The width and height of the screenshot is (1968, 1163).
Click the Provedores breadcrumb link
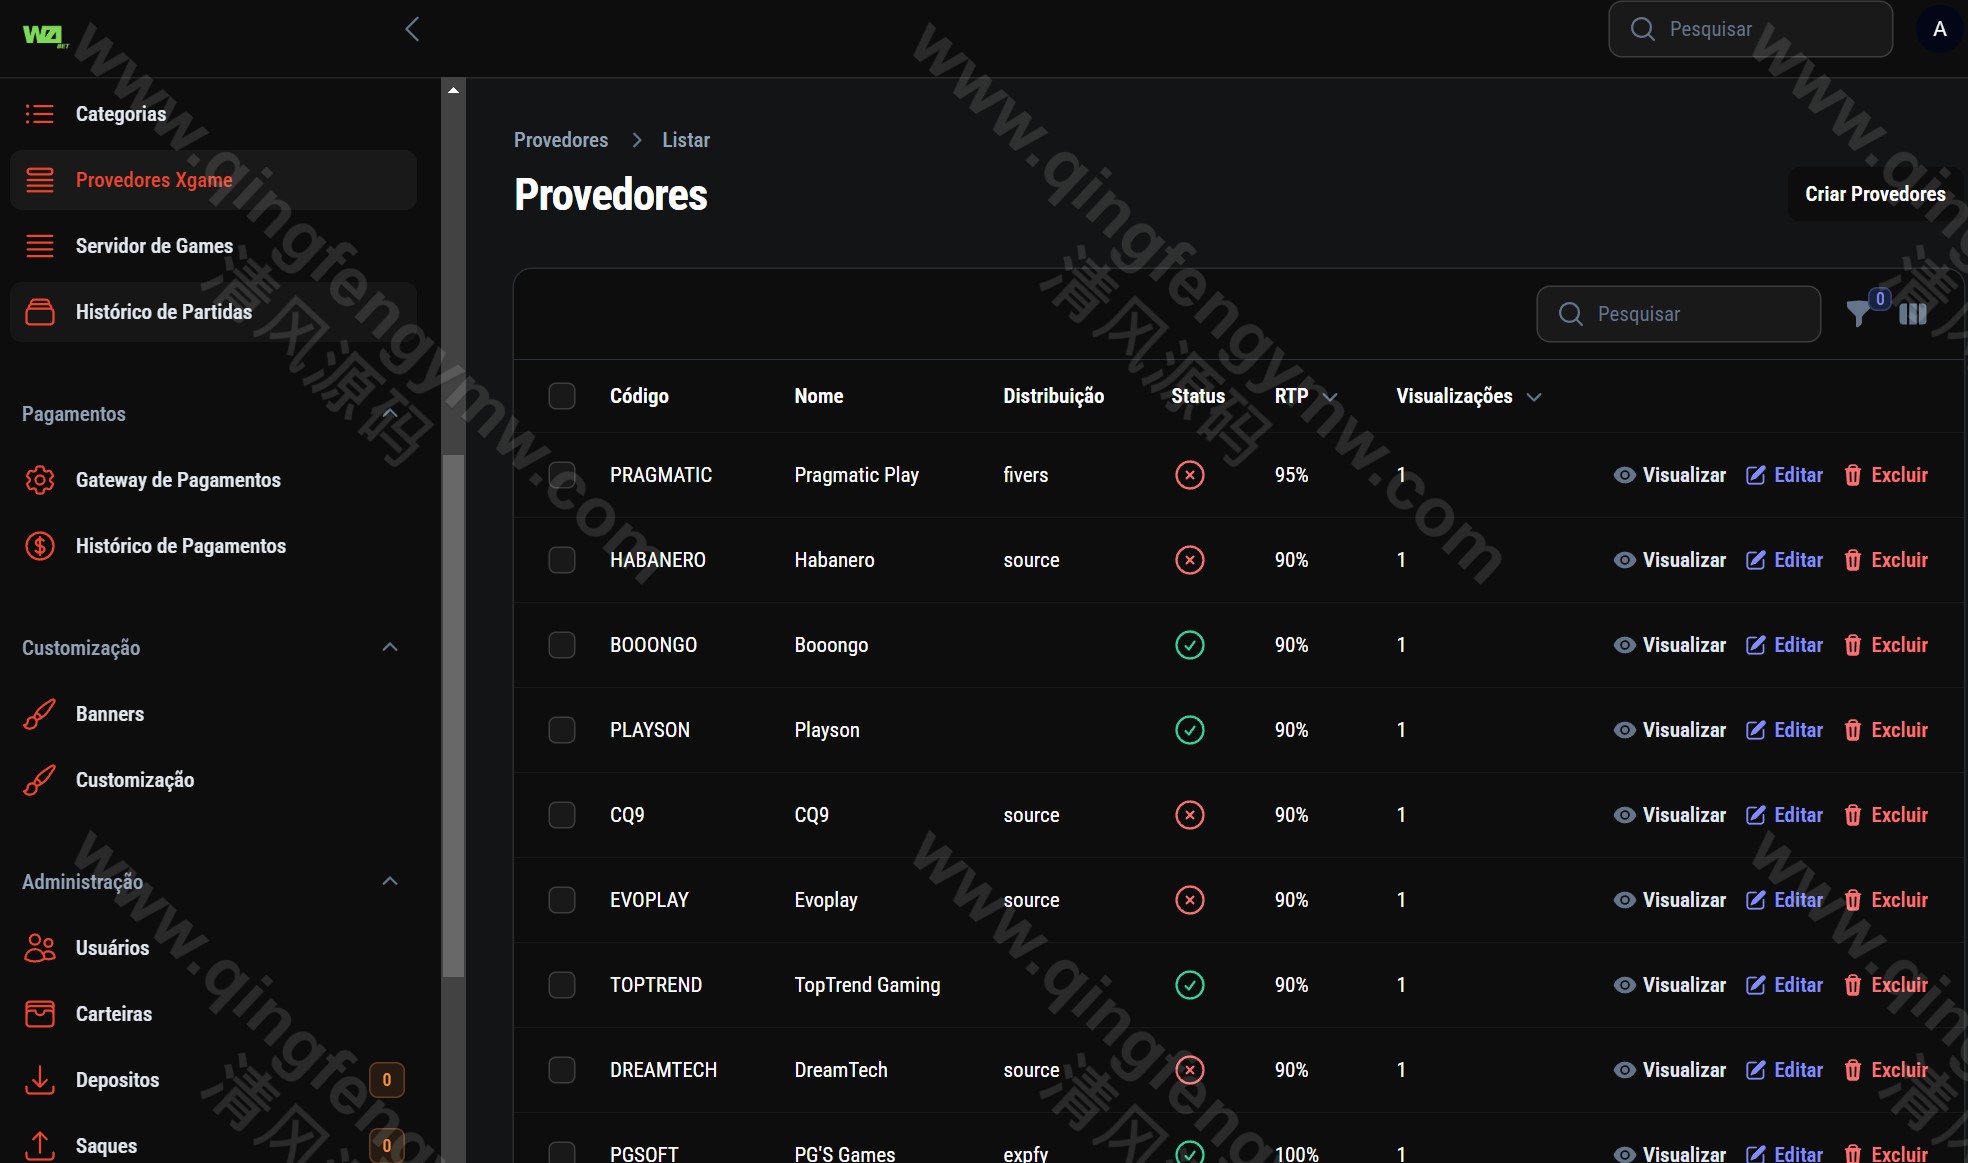pyautogui.click(x=561, y=140)
